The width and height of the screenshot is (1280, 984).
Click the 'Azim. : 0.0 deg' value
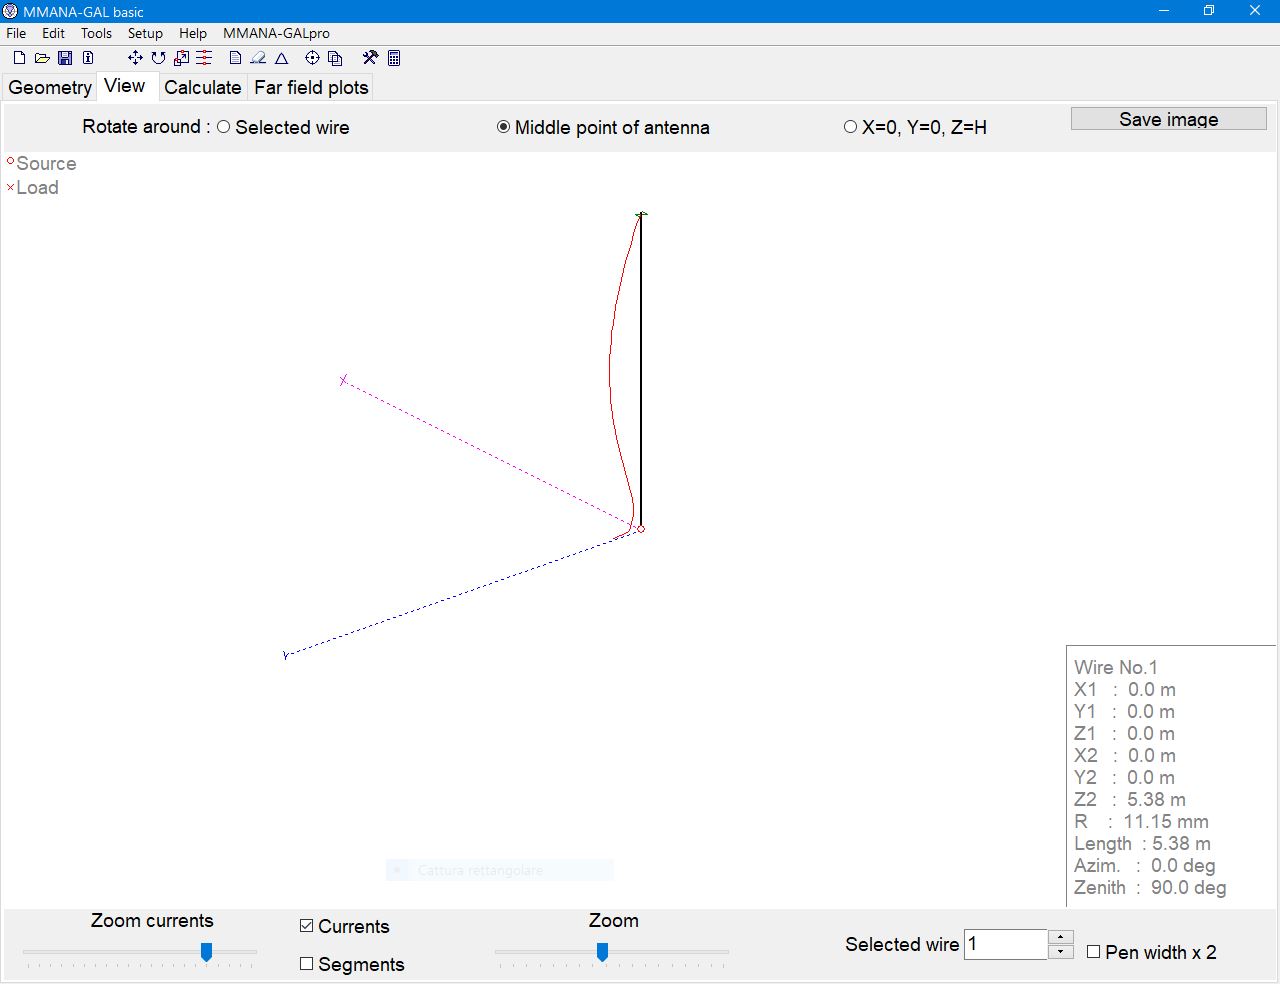pos(1145,865)
